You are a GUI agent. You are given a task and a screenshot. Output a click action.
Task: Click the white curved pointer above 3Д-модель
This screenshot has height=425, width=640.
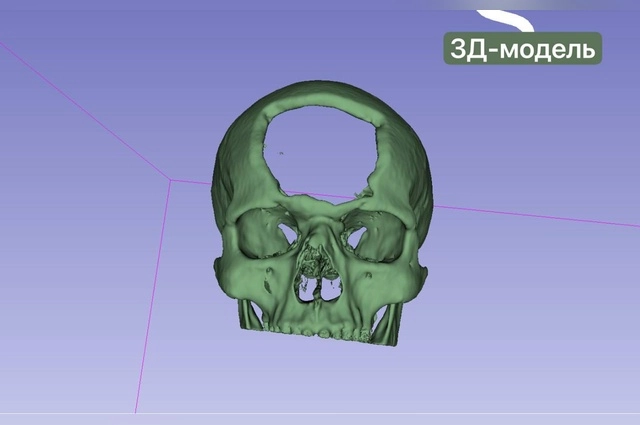[506, 18]
